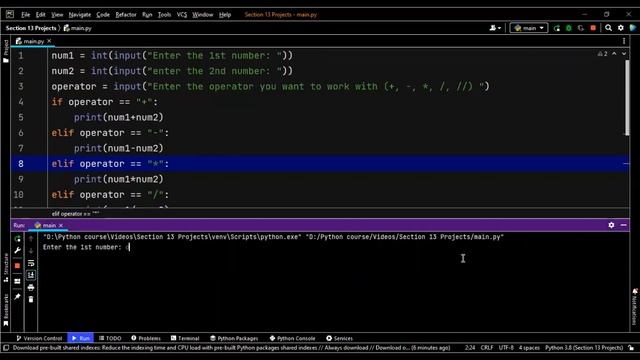Run with coverage toolbar icon
The width and height of the screenshot is (640, 360).
point(581,28)
